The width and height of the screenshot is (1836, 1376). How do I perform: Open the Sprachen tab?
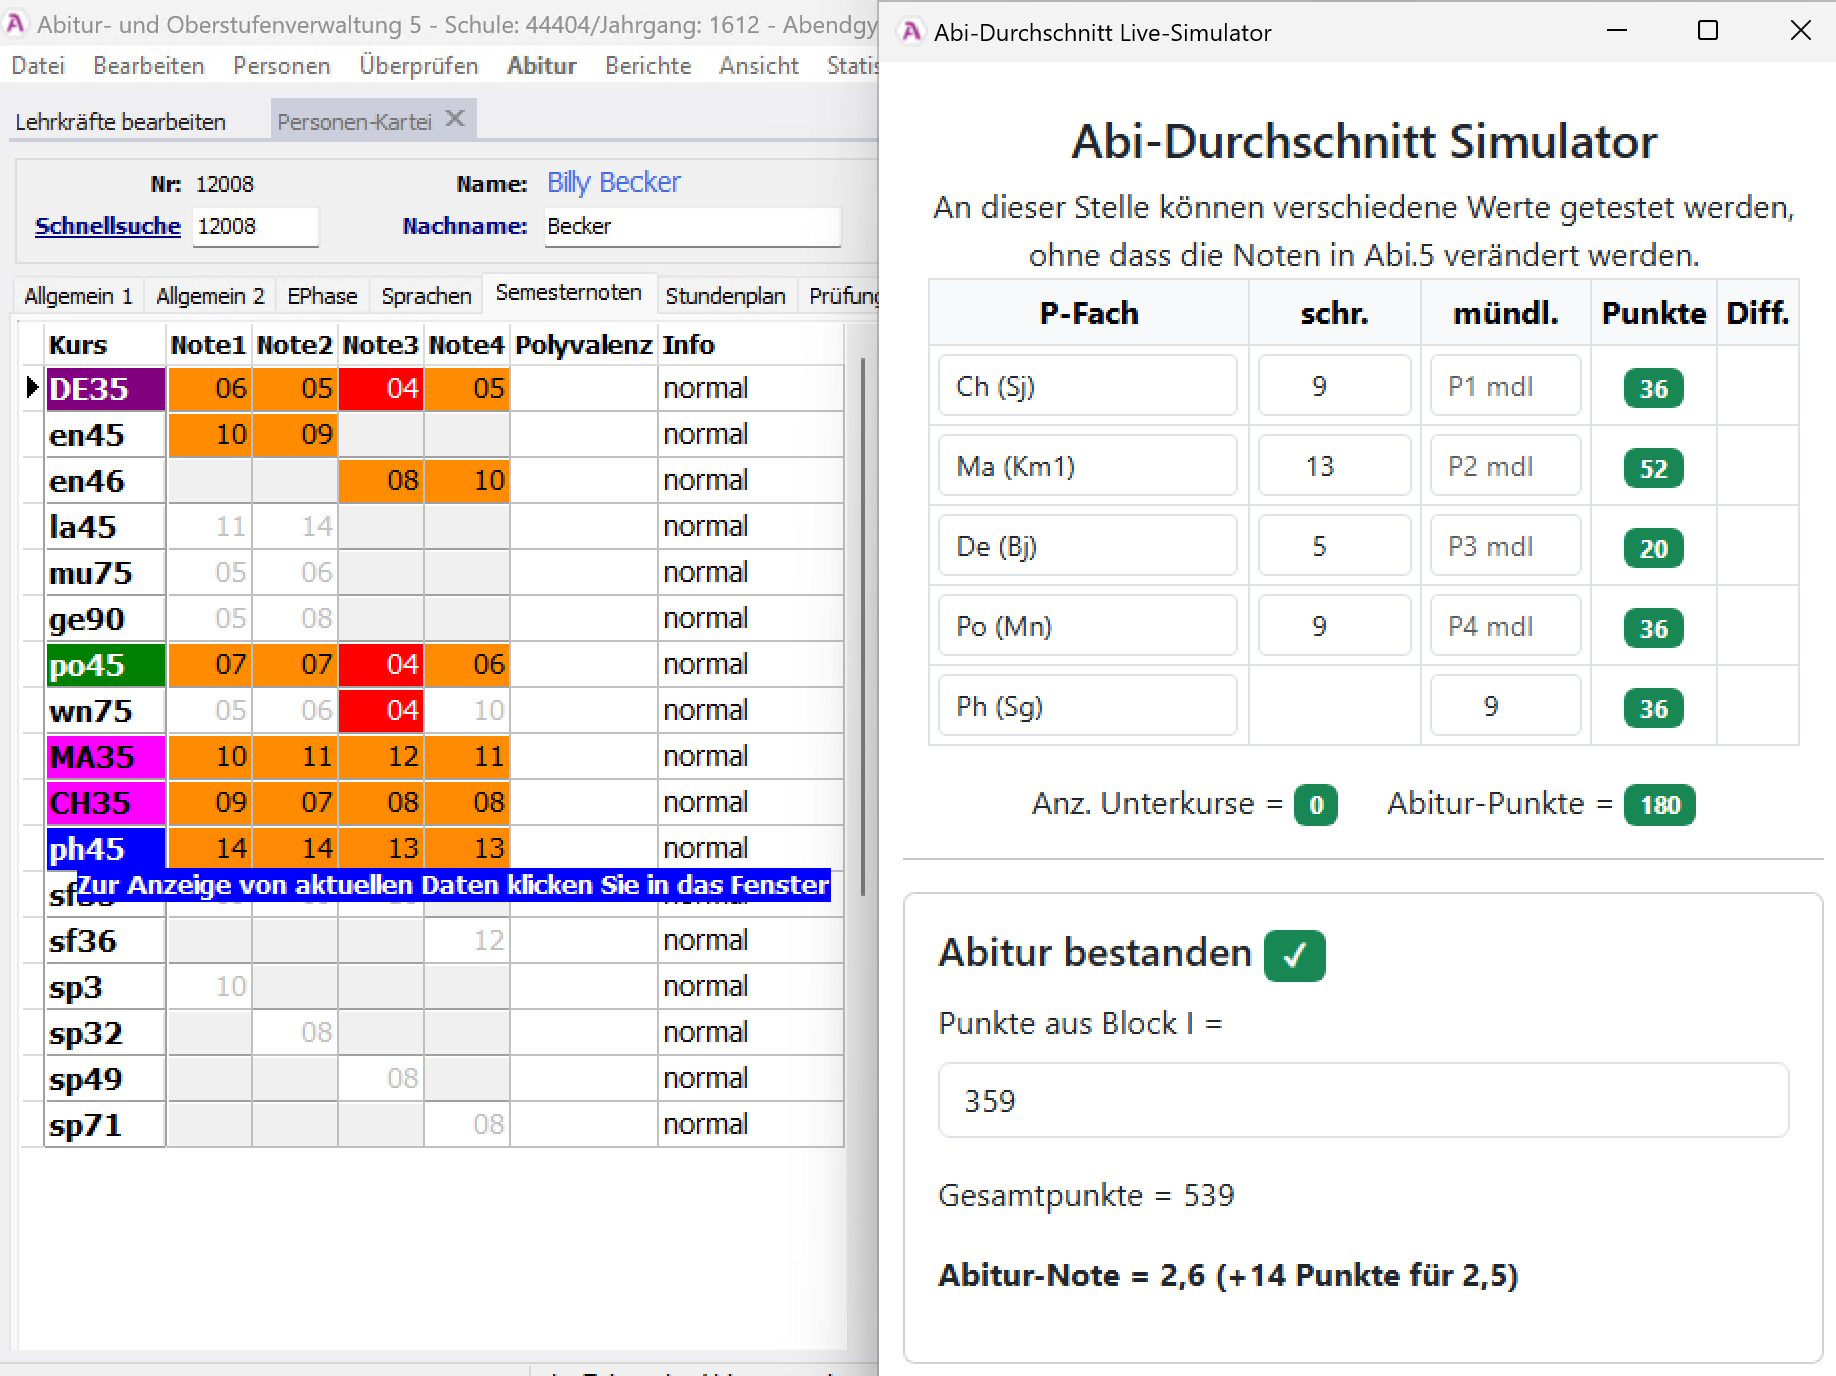pos(426,296)
